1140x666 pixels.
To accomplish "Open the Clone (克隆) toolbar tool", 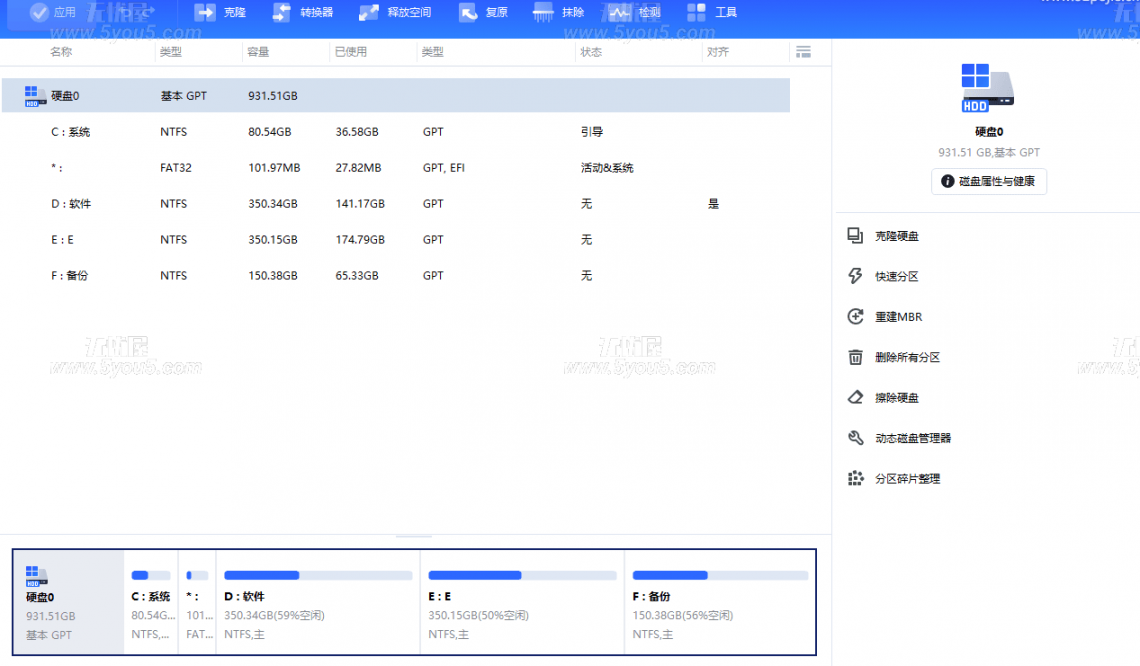I will coord(220,12).
